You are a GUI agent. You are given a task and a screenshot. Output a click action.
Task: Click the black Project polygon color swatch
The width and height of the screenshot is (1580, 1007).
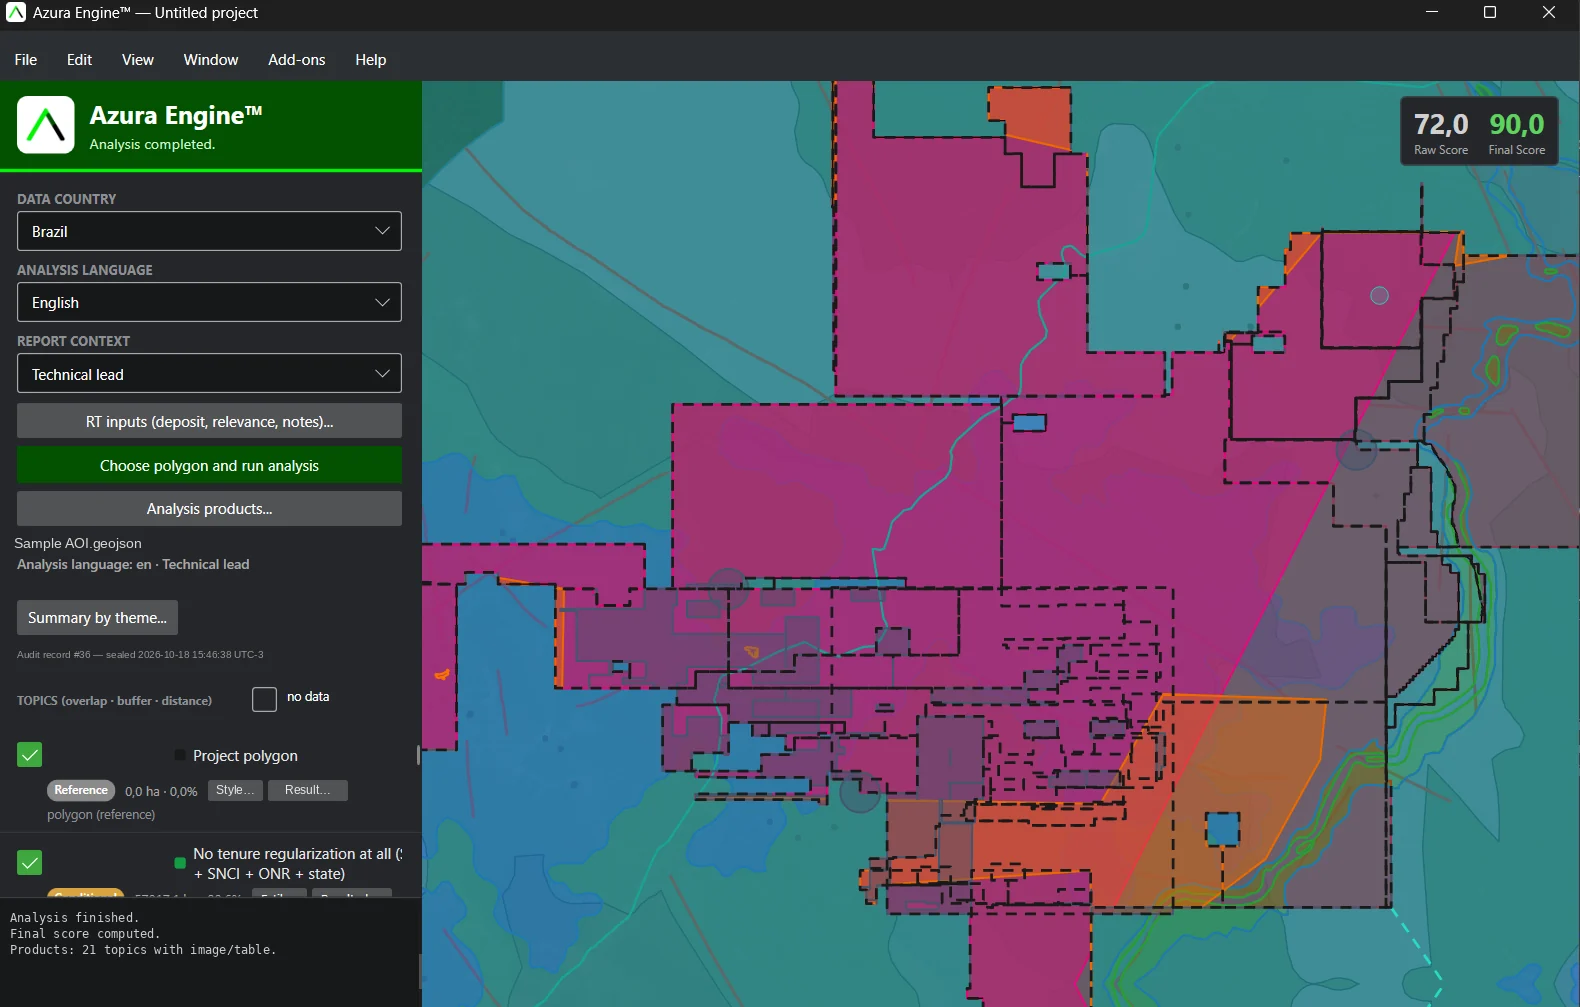pos(180,755)
